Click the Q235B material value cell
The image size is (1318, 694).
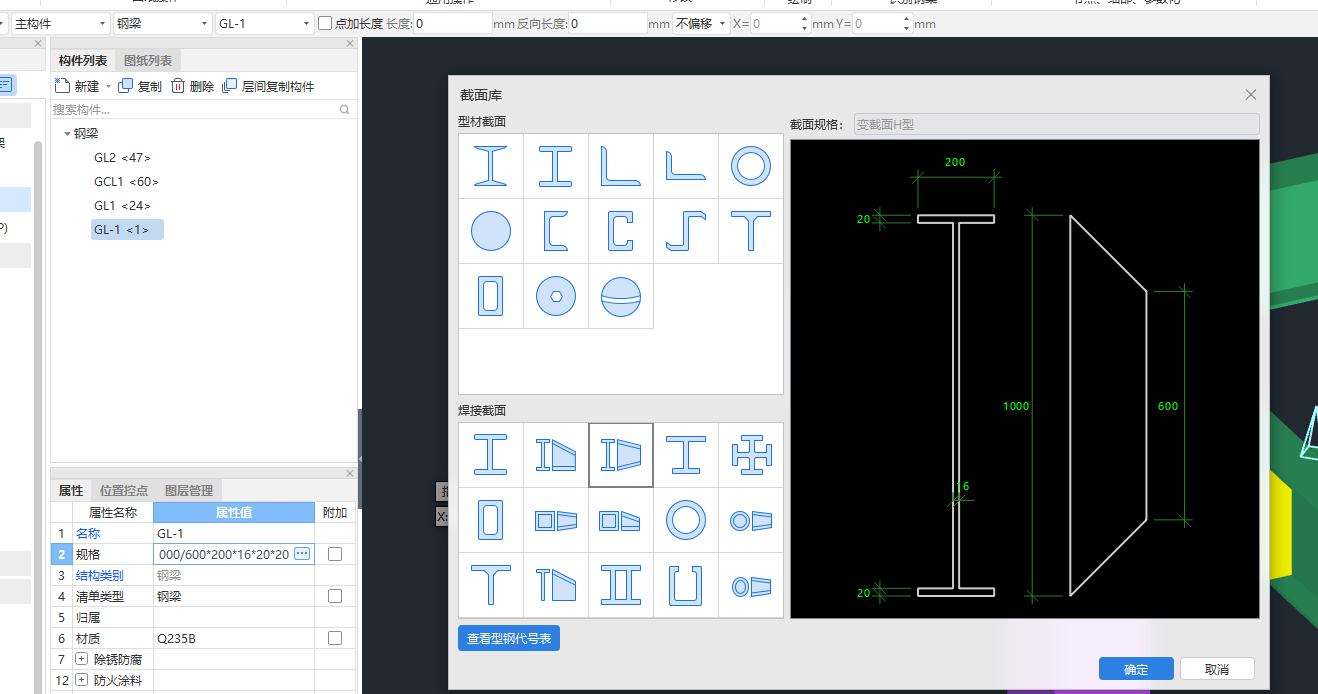(234, 638)
